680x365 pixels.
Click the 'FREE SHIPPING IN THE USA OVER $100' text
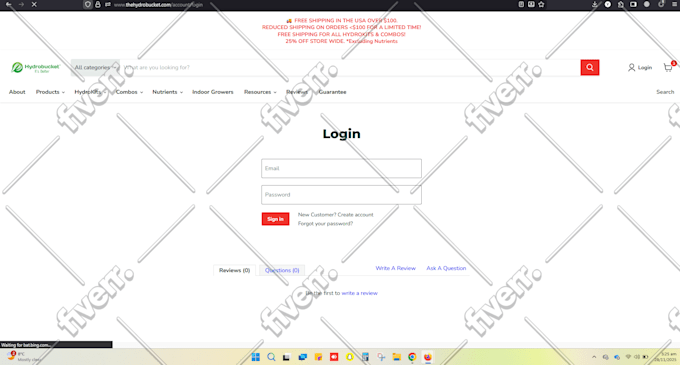click(x=346, y=20)
